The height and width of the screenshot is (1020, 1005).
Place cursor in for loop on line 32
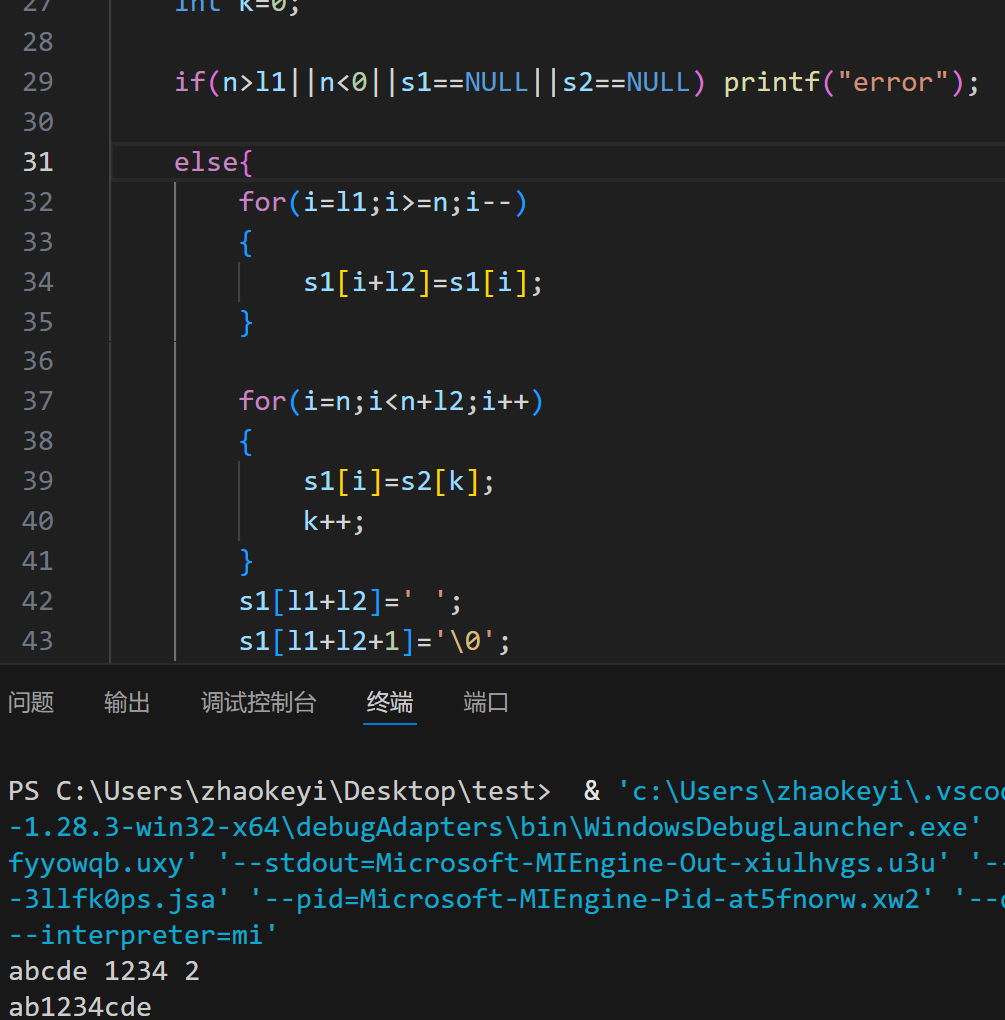tap(382, 202)
